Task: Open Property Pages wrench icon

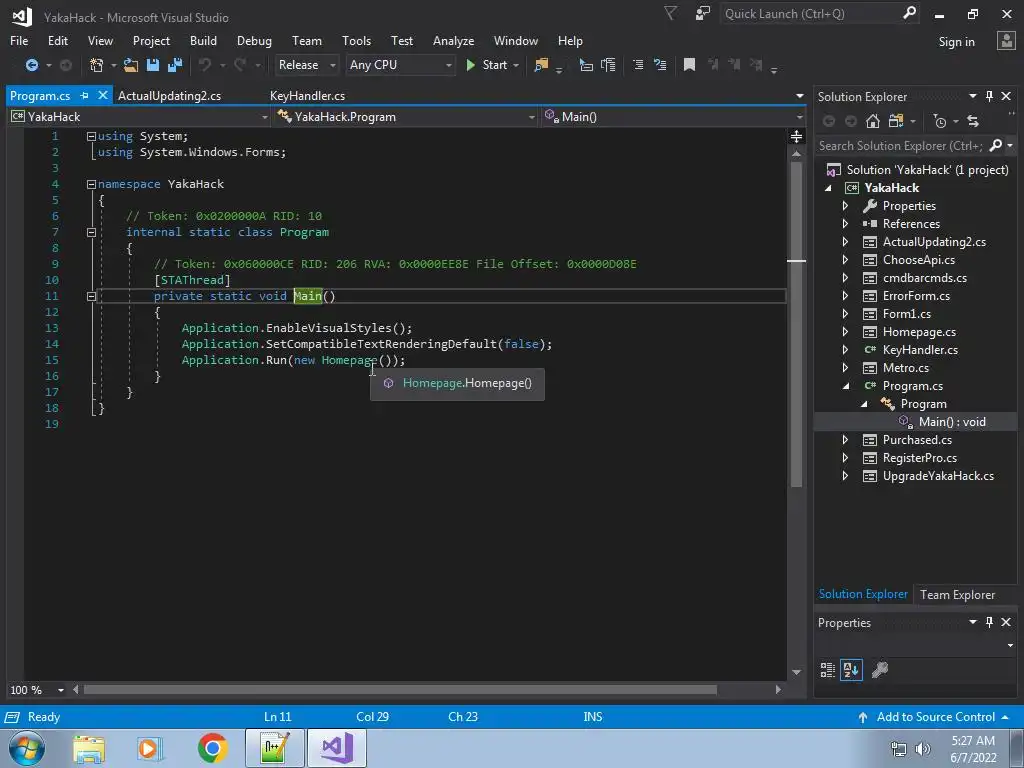Action: click(880, 669)
